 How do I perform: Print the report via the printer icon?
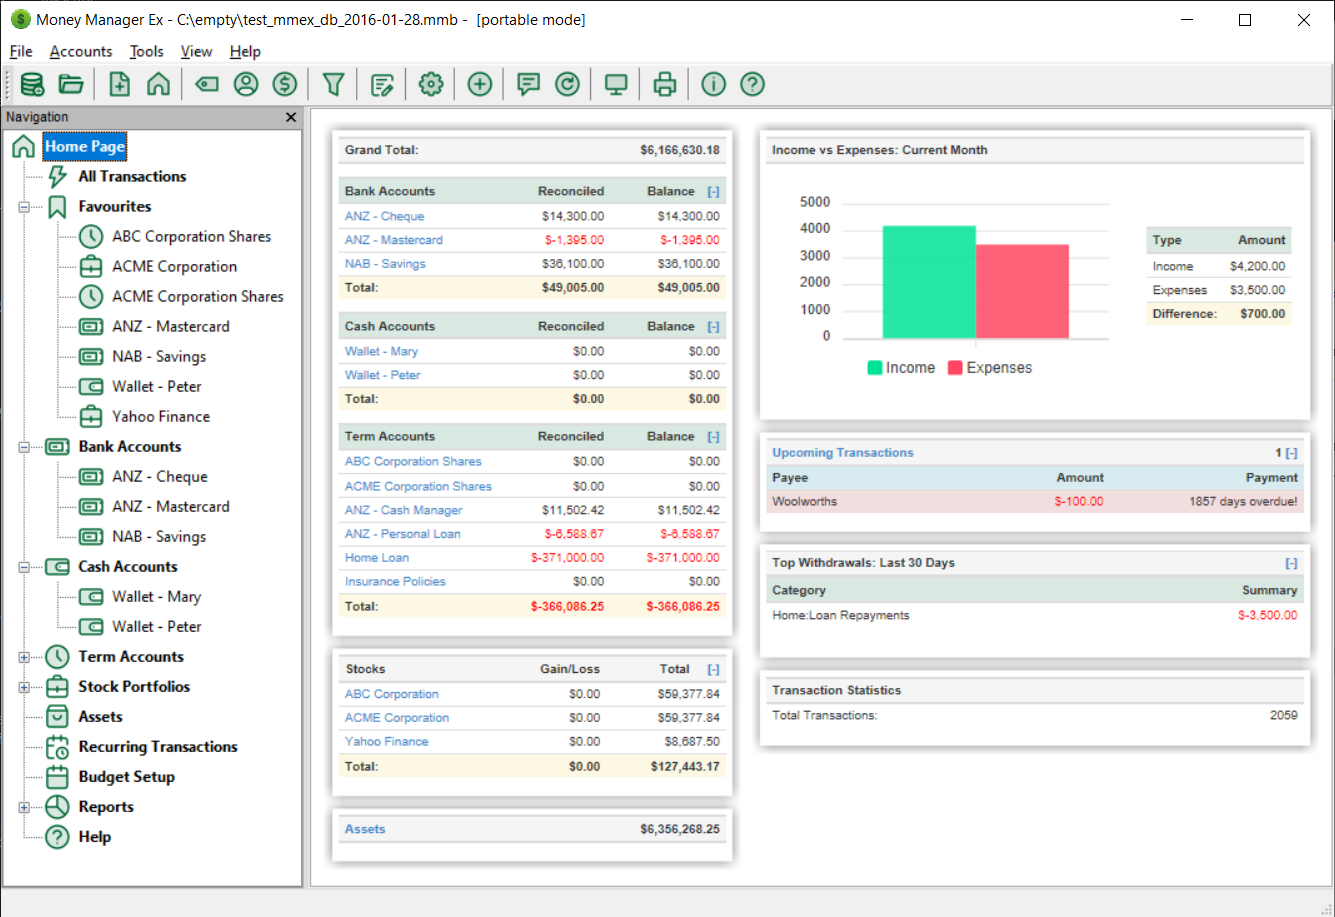(x=664, y=84)
